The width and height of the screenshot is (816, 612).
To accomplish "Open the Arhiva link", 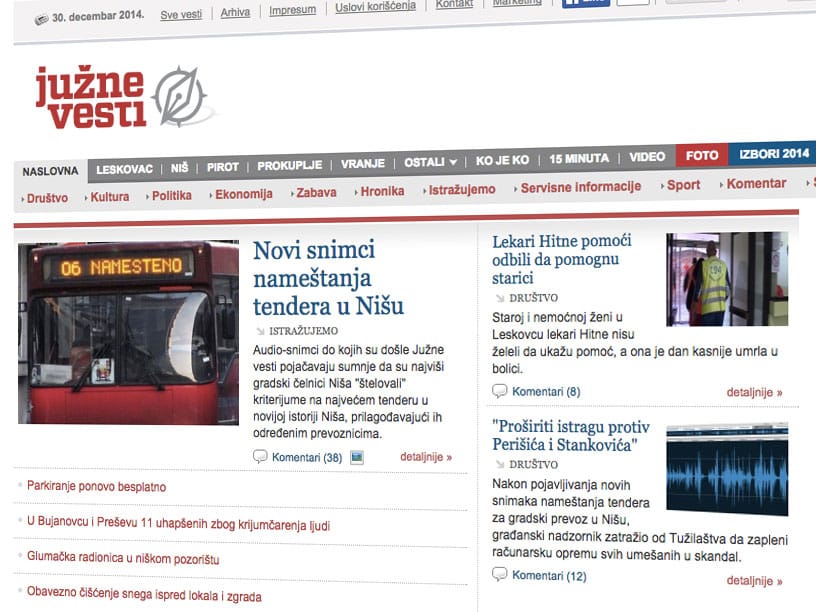I will pos(235,12).
